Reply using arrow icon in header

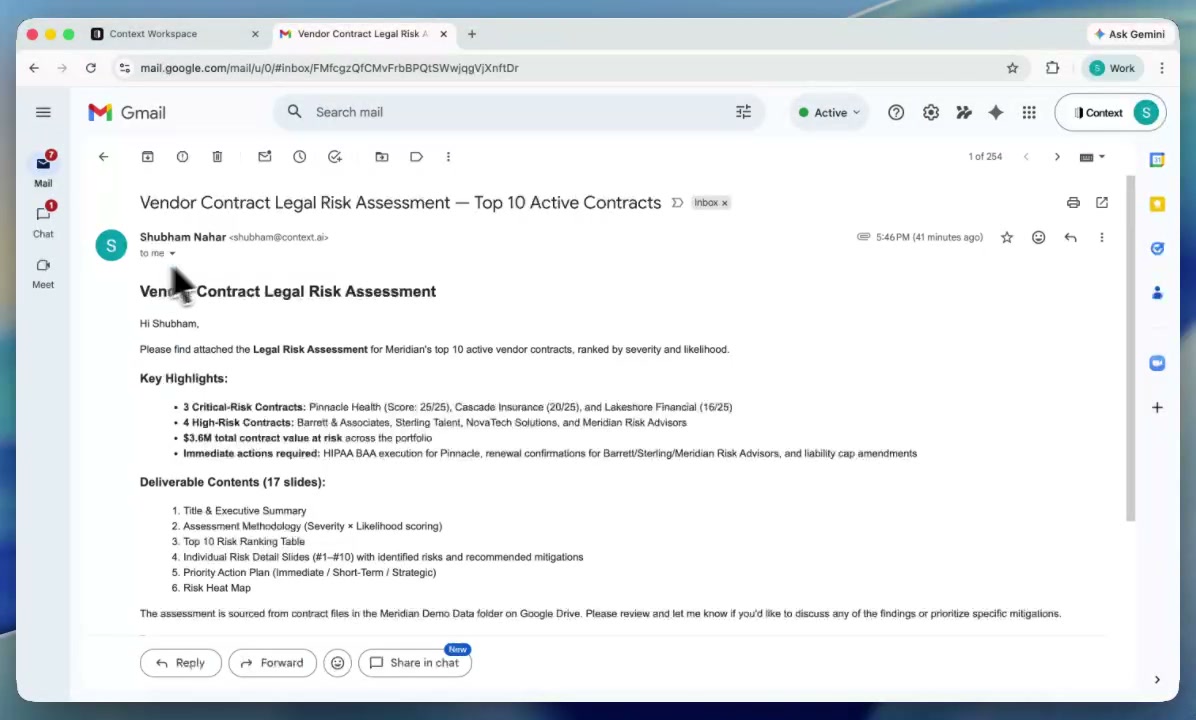(x=1071, y=238)
